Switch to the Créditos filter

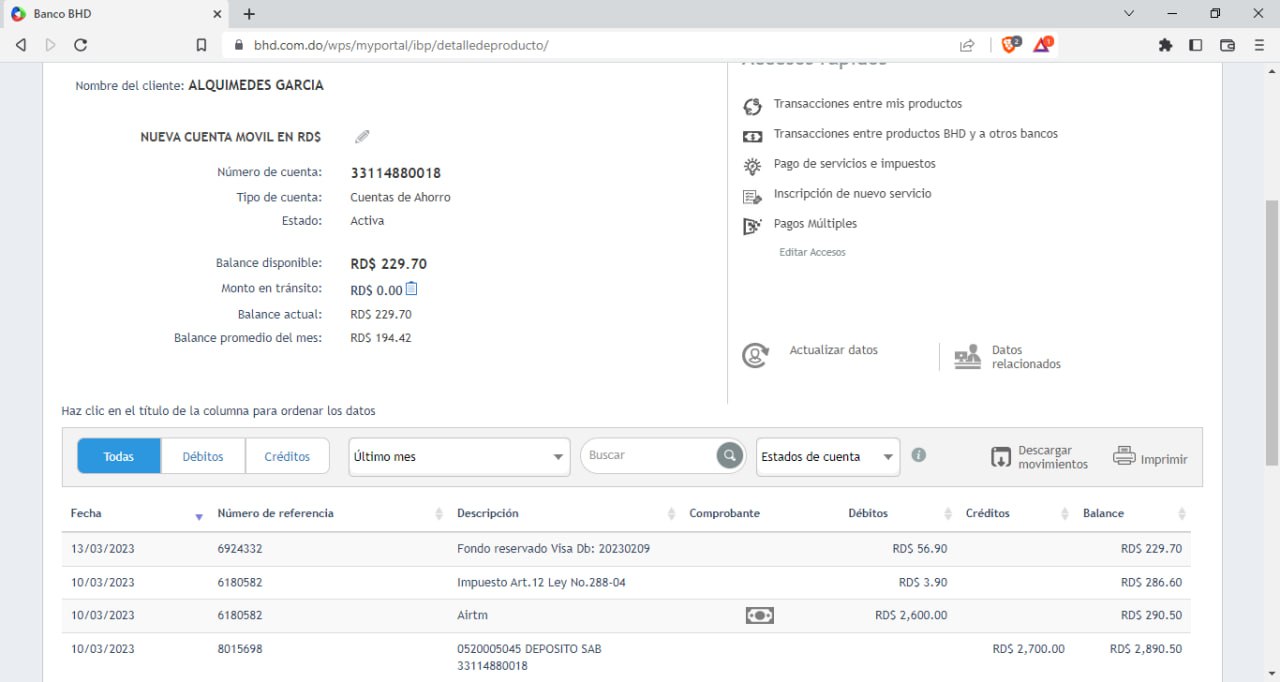point(287,456)
